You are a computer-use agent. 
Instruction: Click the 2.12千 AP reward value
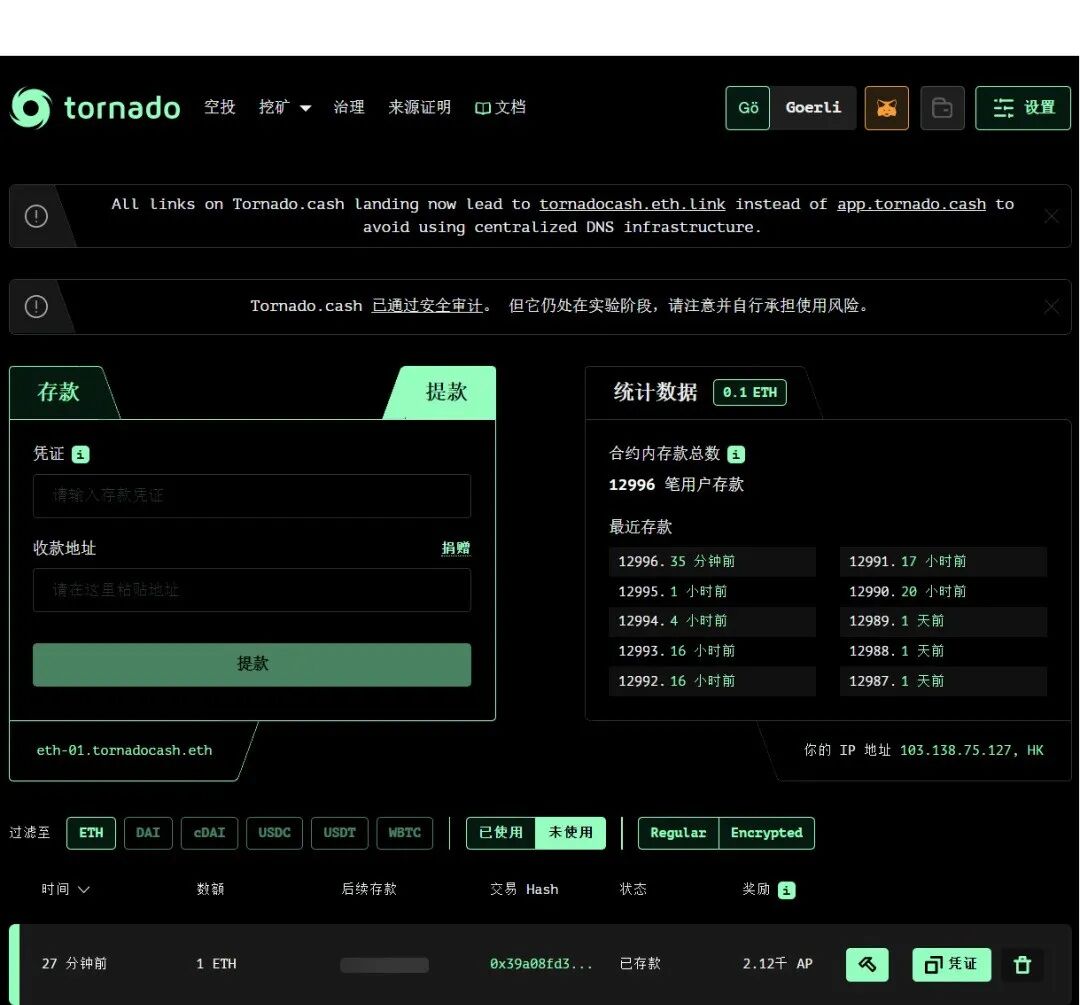coord(778,964)
